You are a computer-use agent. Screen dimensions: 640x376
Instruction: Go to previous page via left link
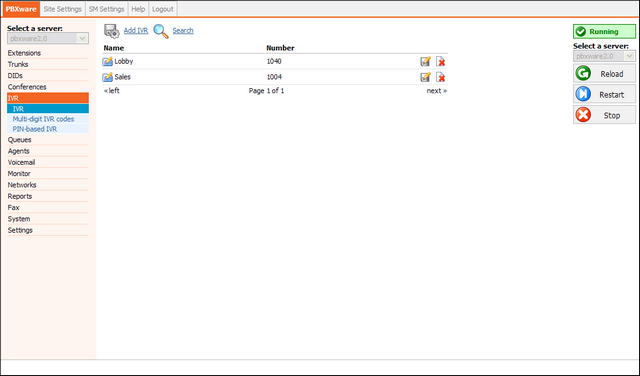tap(111, 91)
